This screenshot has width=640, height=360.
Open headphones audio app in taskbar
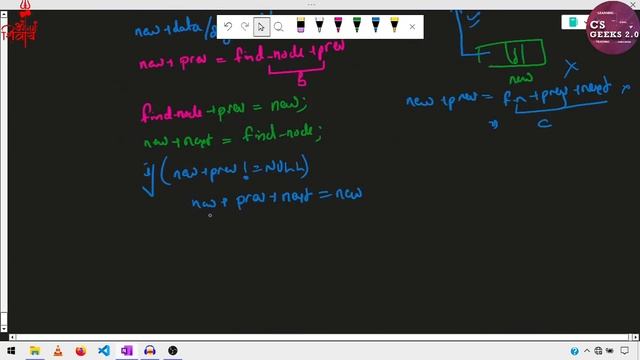(150, 351)
